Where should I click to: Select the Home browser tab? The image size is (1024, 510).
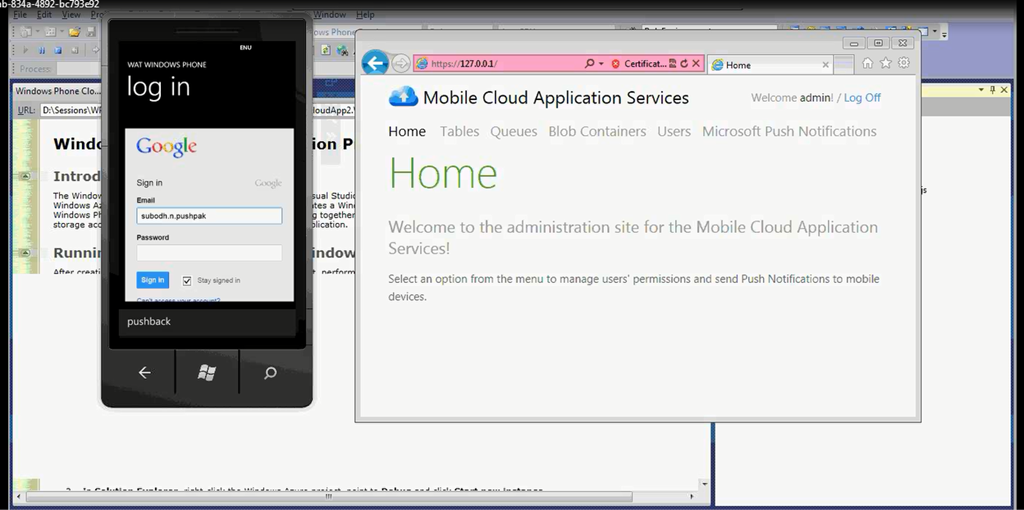(x=771, y=65)
